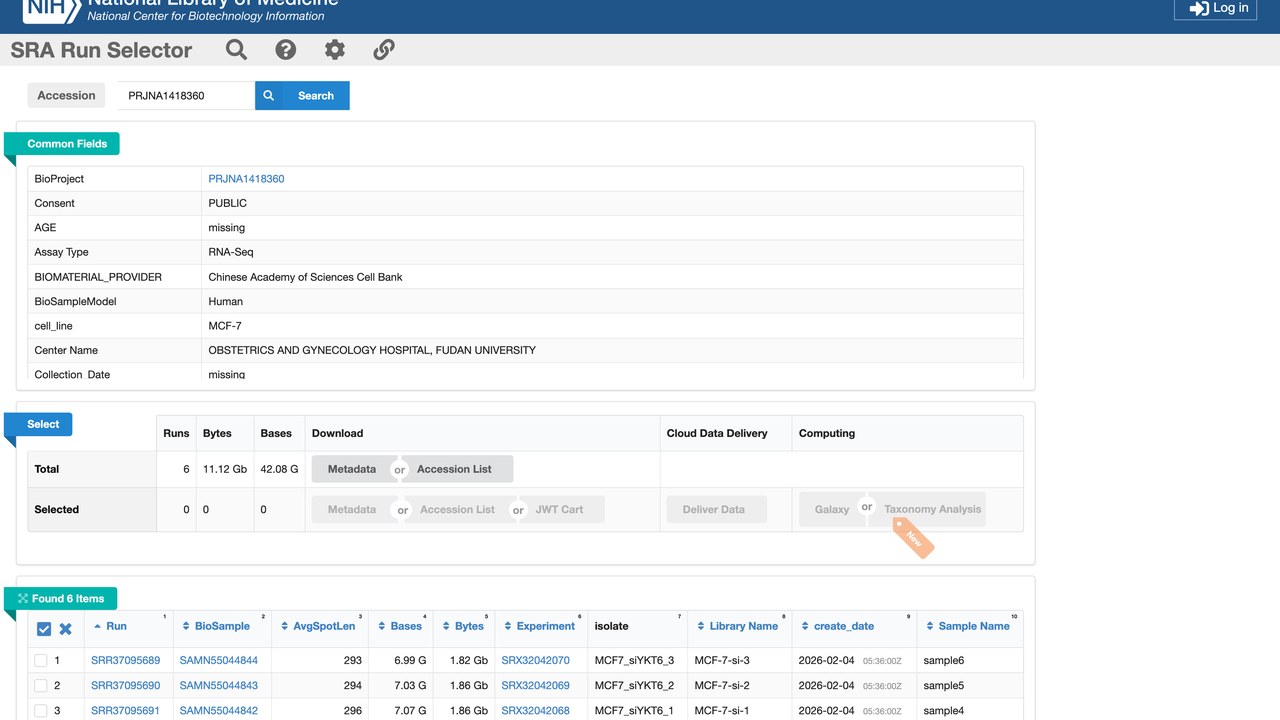Sort by create_date column
Image resolution: width=1280 pixels, height=720 pixels.
click(x=844, y=626)
